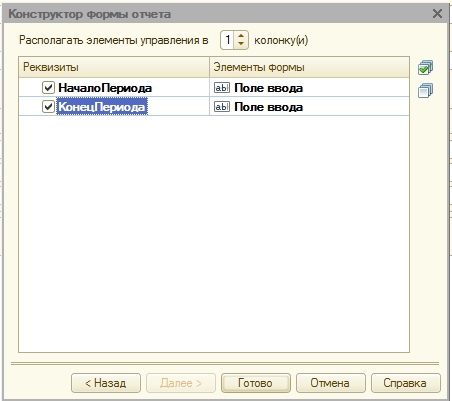Increase column count with up arrow
This screenshot has height=401, width=452.
point(241,35)
